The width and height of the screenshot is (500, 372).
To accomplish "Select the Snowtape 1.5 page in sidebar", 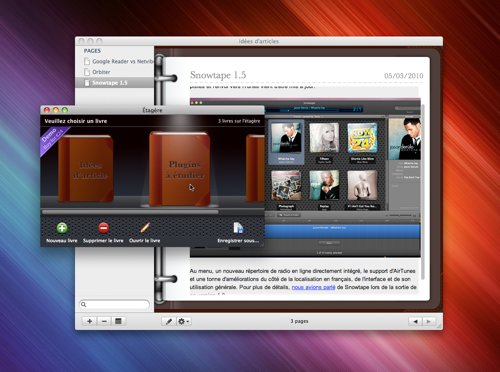I will pyautogui.click(x=115, y=83).
